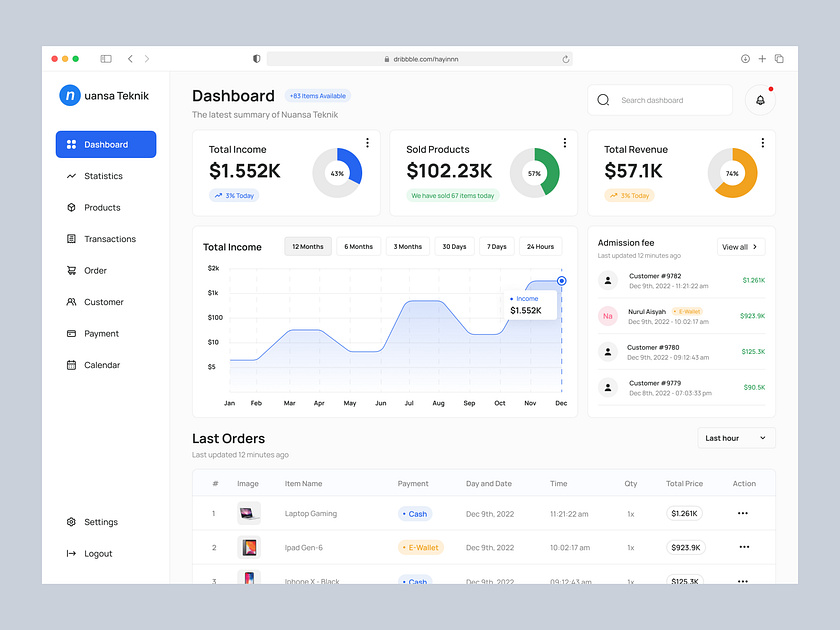The image size is (840, 630).
Task: Select the 24 Hours time filter
Action: 540,246
